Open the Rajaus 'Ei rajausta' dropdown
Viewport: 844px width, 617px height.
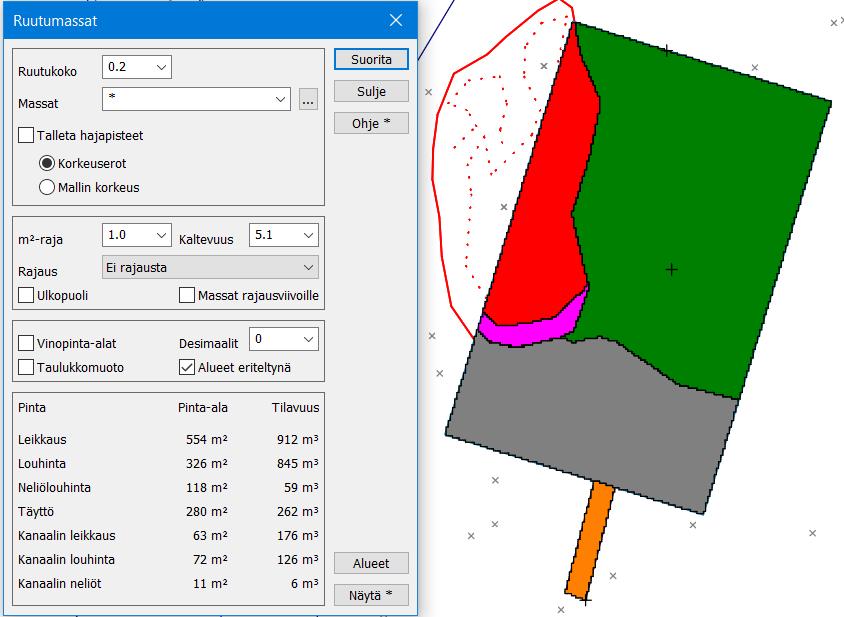click(210, 268)
